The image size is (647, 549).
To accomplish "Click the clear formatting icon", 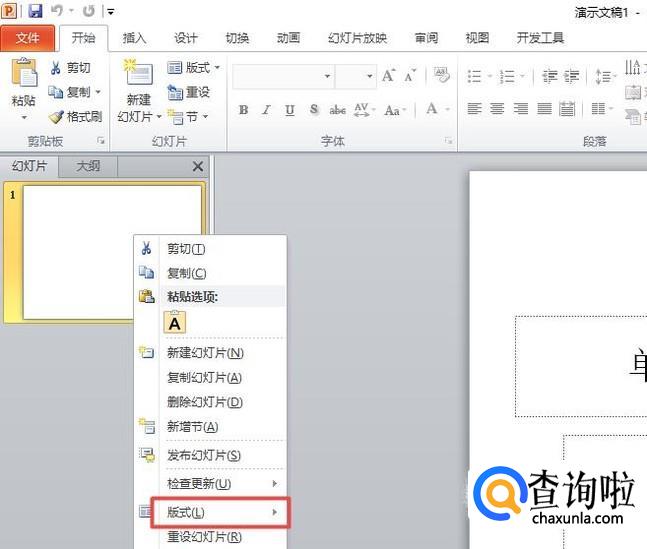I will coord(442,75).
